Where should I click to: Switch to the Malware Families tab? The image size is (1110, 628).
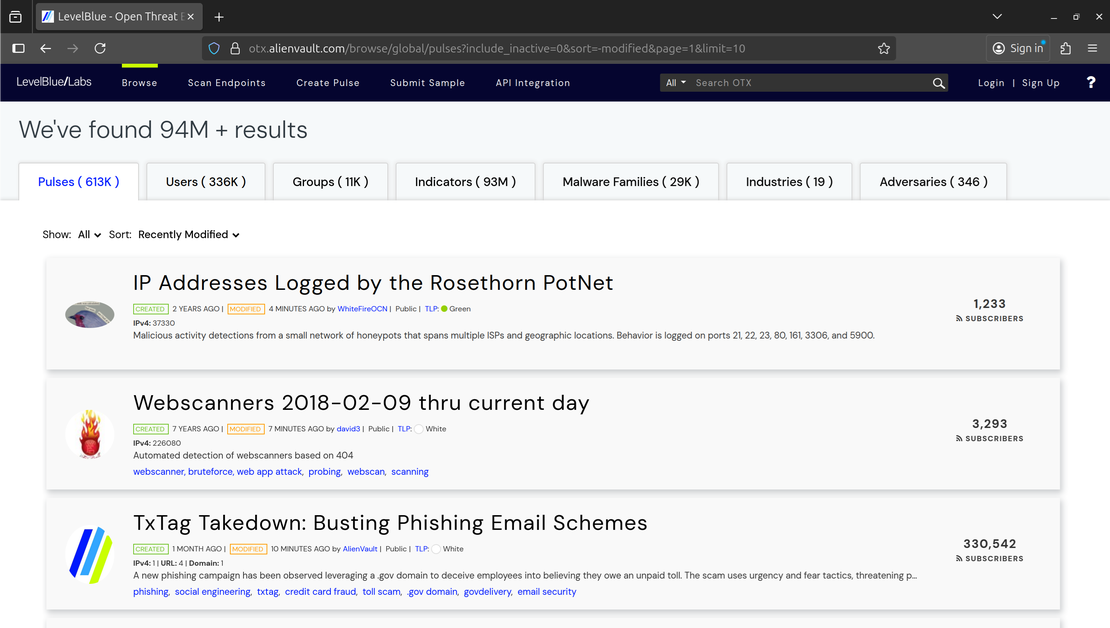point(630,182)
